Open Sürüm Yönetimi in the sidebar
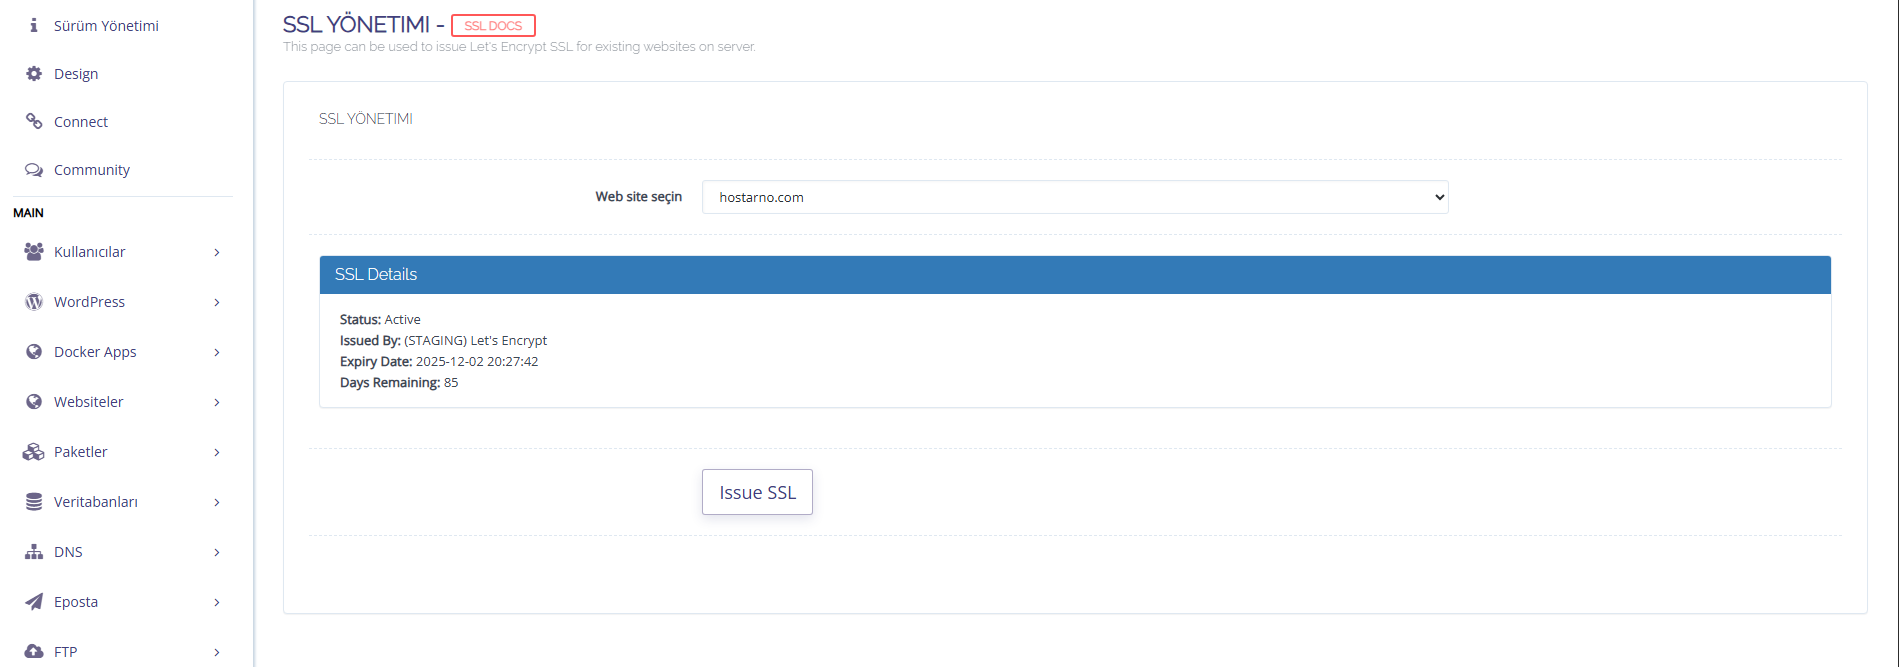The image size is (1899, 667). pos(106,25)
